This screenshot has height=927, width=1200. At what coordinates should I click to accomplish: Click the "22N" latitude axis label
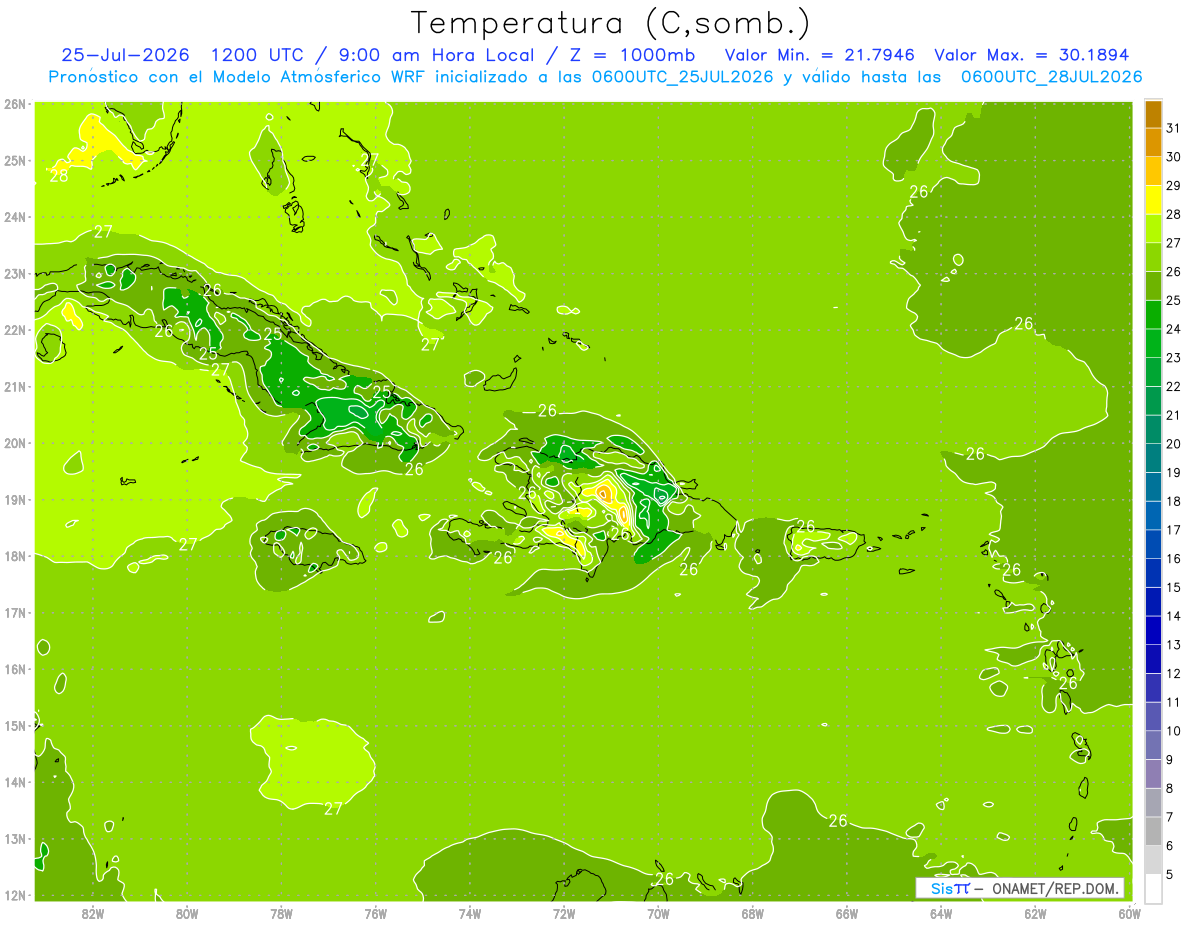[x=15, y=330]
